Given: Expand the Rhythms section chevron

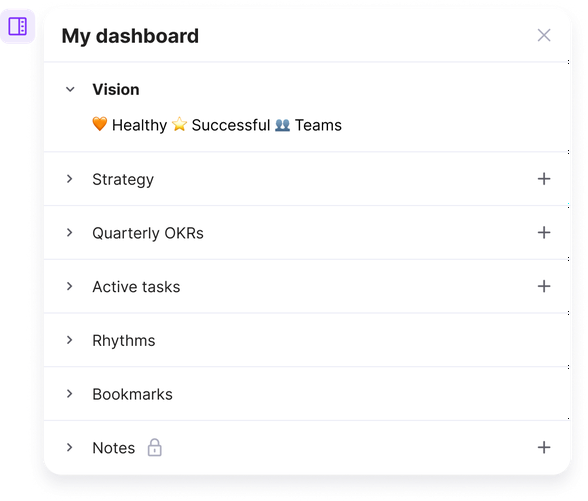Looking at the screenshot, I should (70, 340).
